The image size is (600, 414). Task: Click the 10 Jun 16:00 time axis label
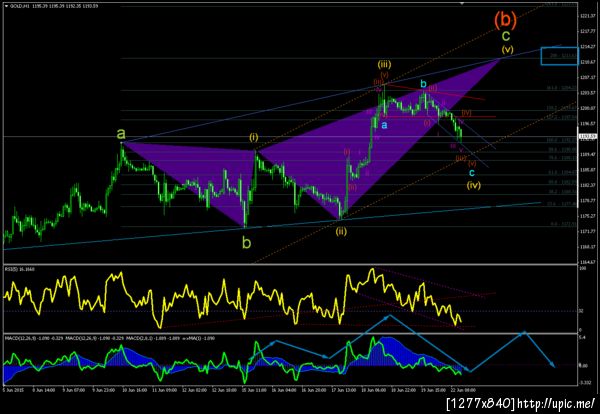pos(136,390)
